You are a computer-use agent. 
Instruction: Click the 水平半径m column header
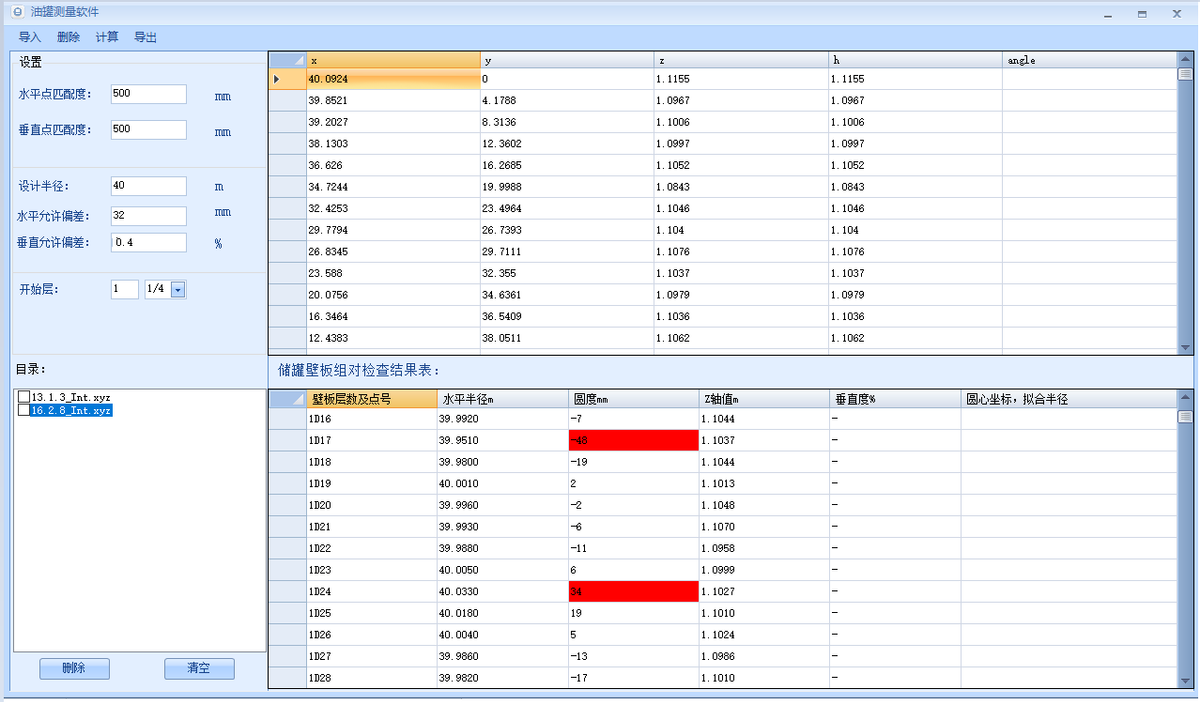501,399
